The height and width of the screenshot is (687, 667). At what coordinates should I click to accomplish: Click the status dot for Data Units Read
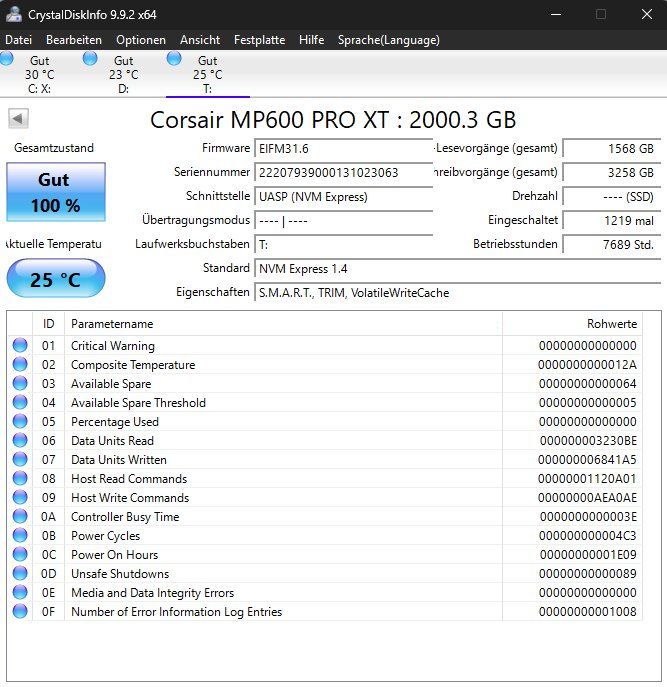pos(20,440)
